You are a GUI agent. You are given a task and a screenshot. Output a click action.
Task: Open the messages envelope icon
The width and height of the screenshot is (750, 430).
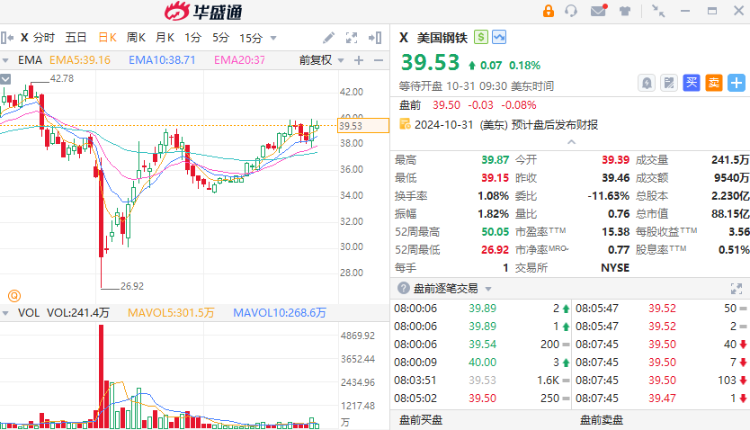598,11
